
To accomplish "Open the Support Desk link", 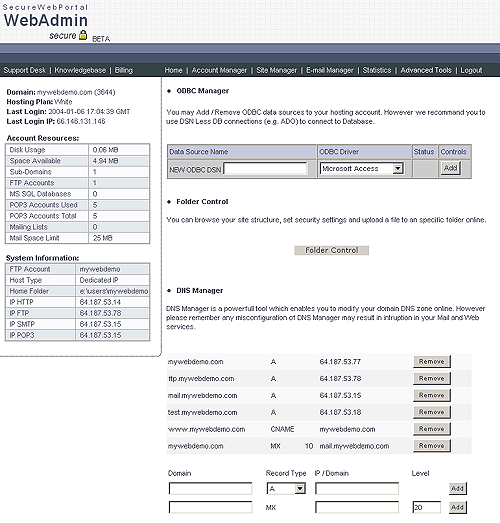I will [24, 70].
